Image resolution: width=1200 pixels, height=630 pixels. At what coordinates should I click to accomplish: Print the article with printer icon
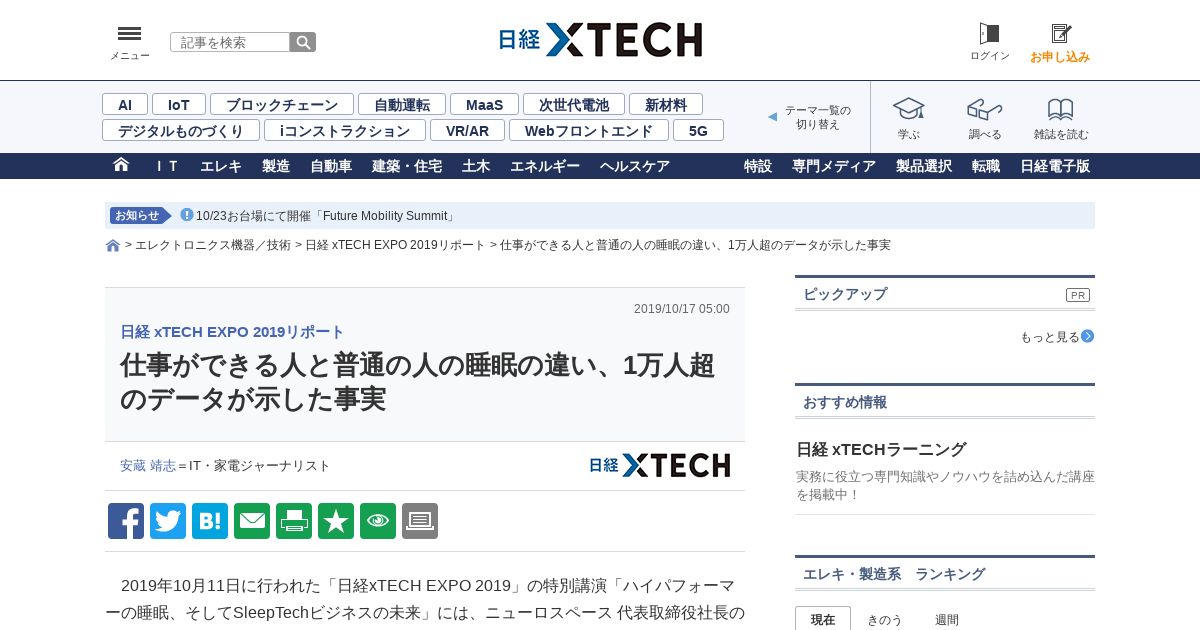294,521
